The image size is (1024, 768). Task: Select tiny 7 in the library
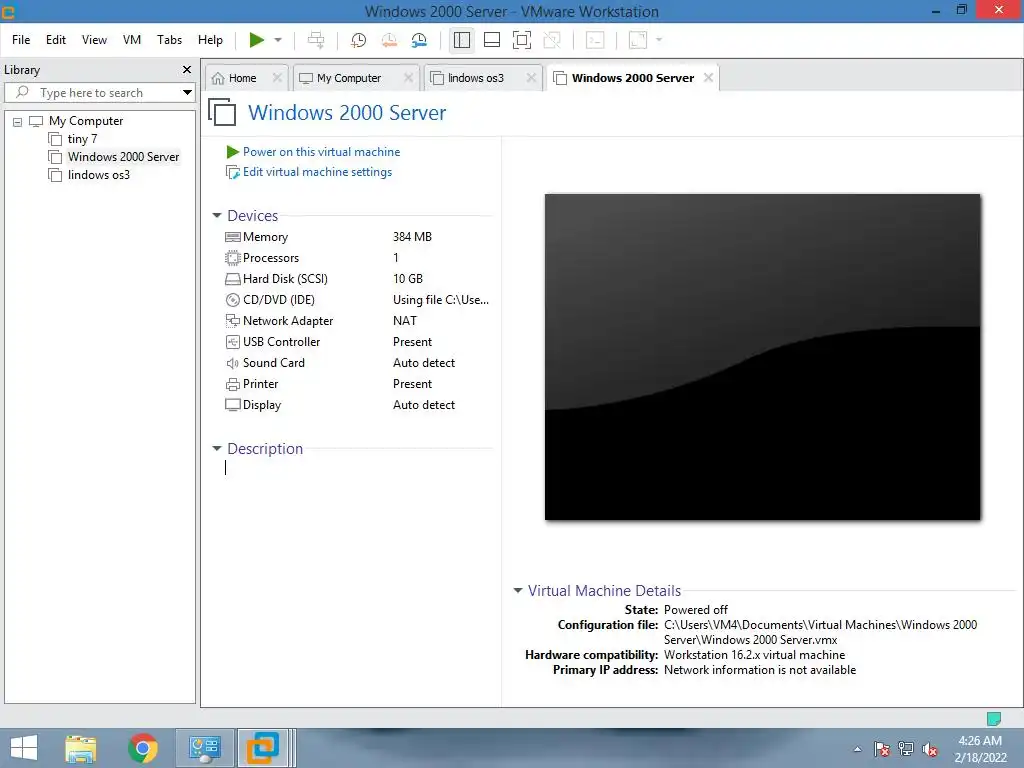[x=82, y=139]
